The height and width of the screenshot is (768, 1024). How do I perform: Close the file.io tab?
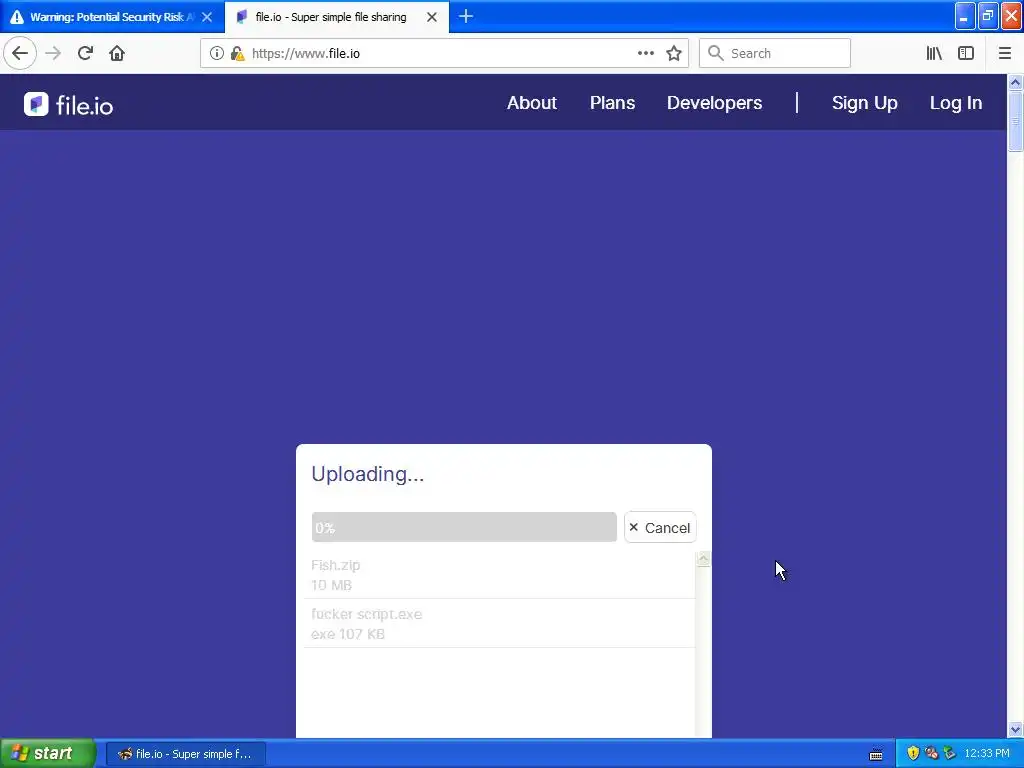click(432, 17)
